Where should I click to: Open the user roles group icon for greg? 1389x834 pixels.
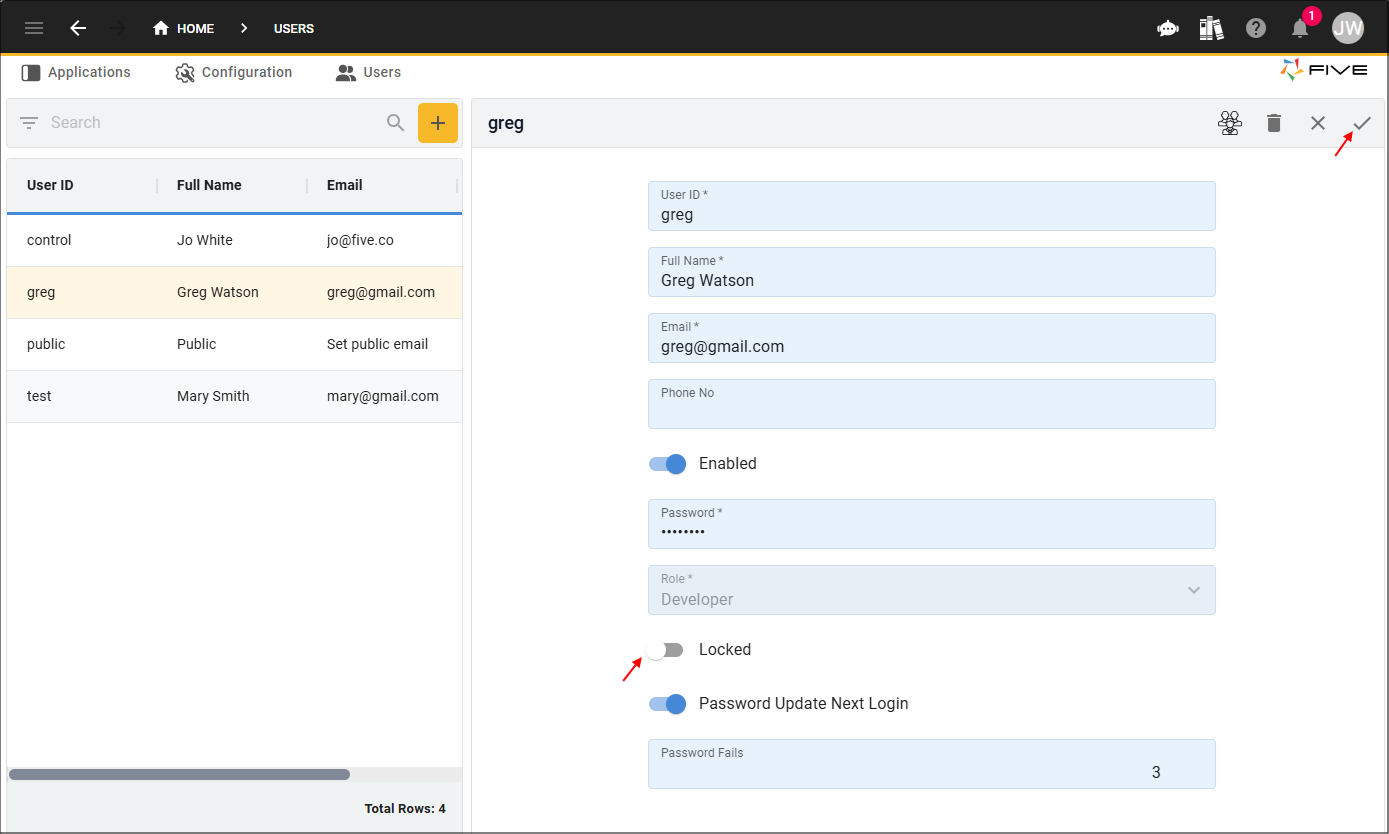tap(1230, 123)
